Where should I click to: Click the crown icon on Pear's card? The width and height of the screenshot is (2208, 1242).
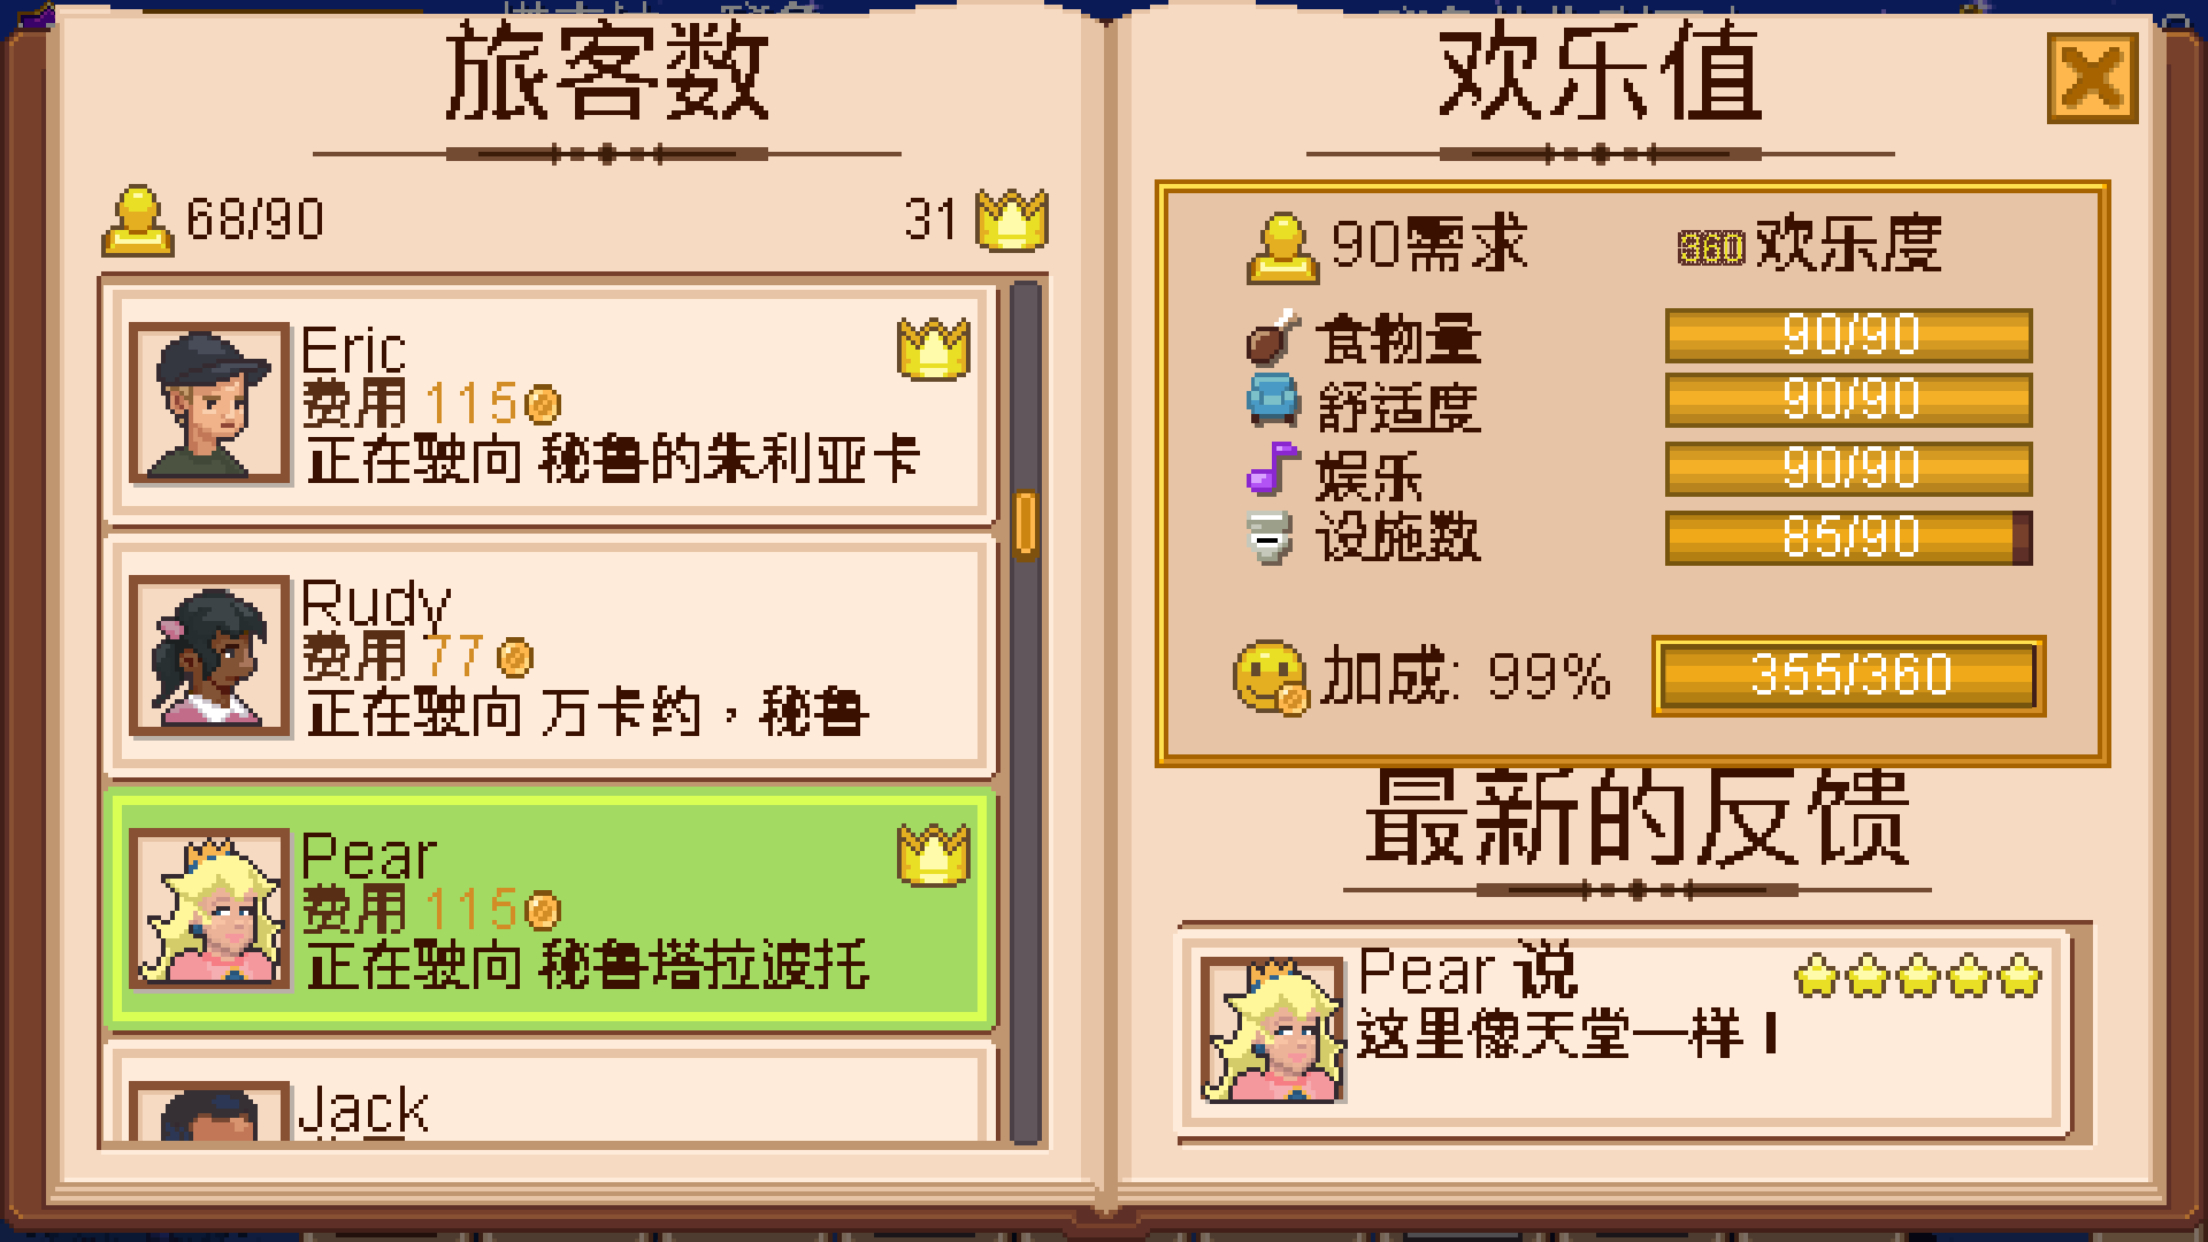(x=933, y=854)
